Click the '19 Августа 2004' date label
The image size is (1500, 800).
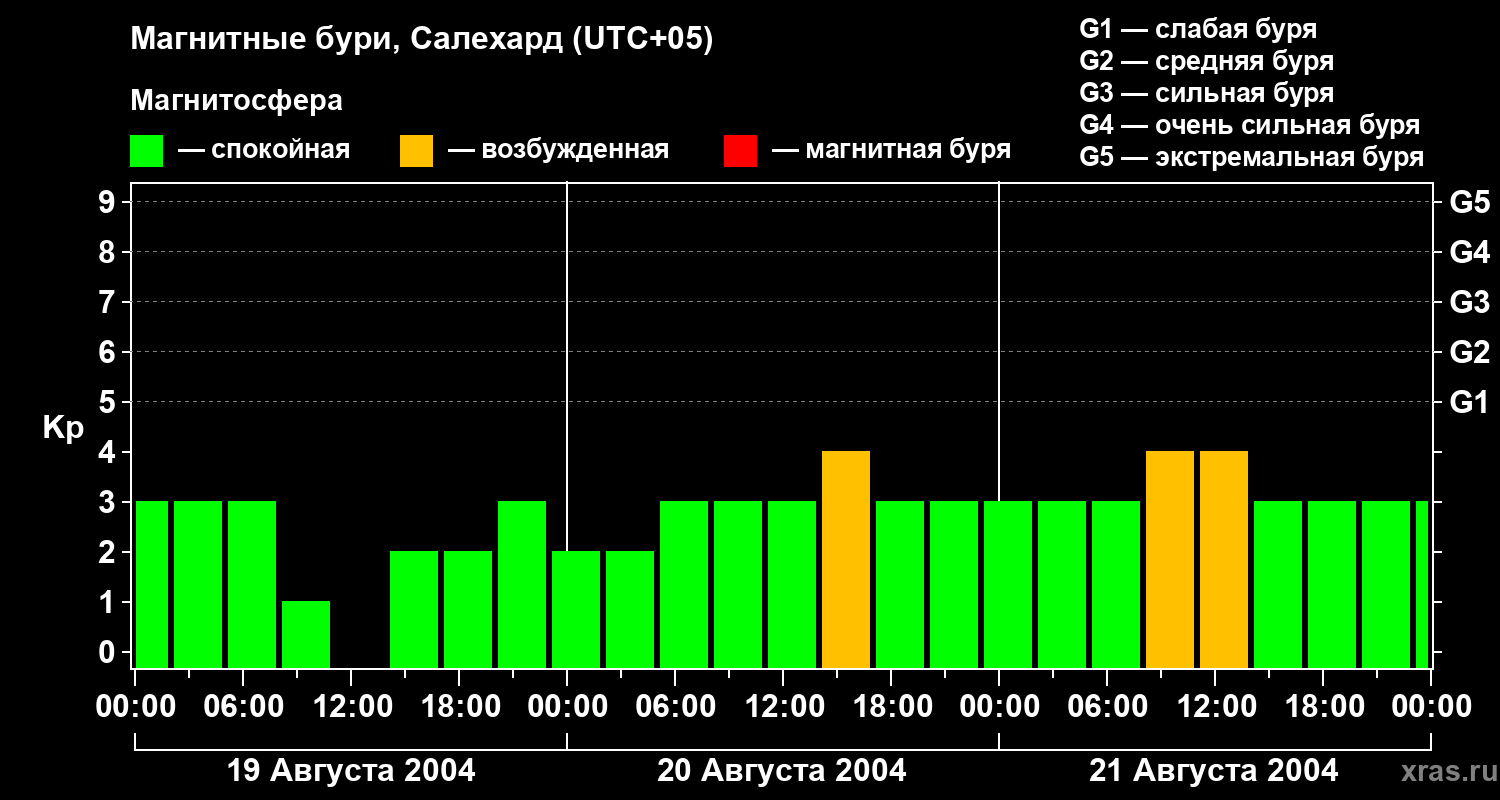pyautogui.click(x=352, y=771)
